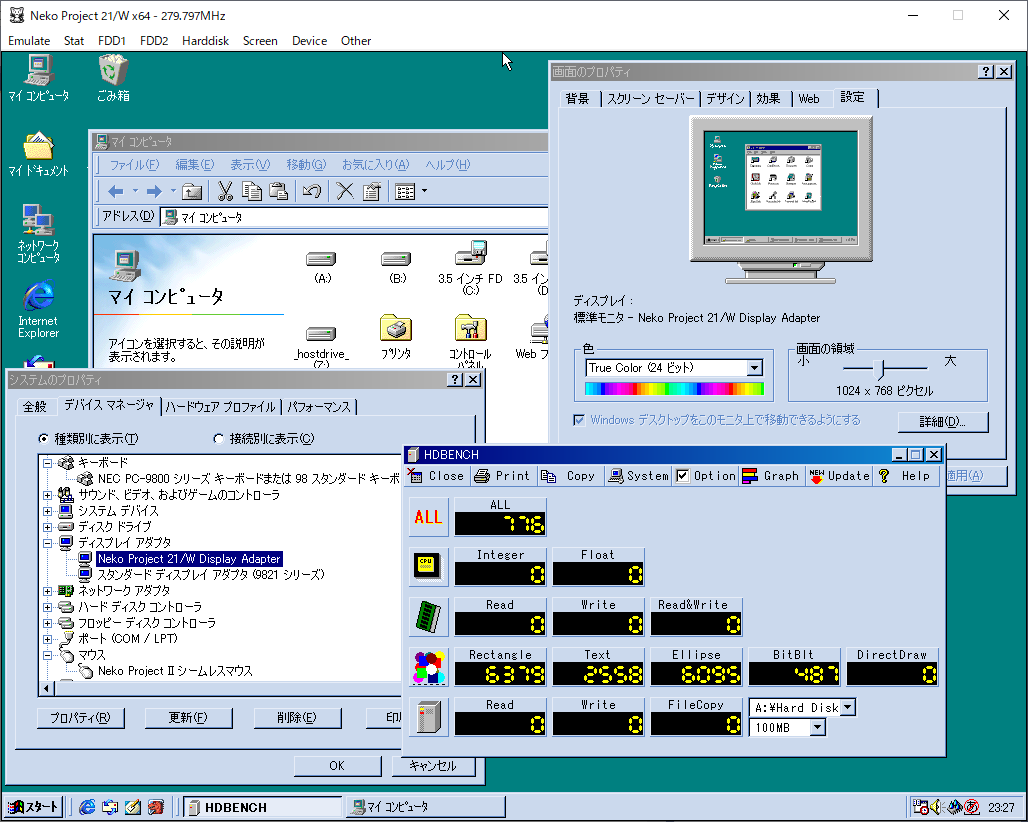The width and height of the screenshot is (1028, 822).
Task: Open the Emulate menu
Action: coord(29,41)
